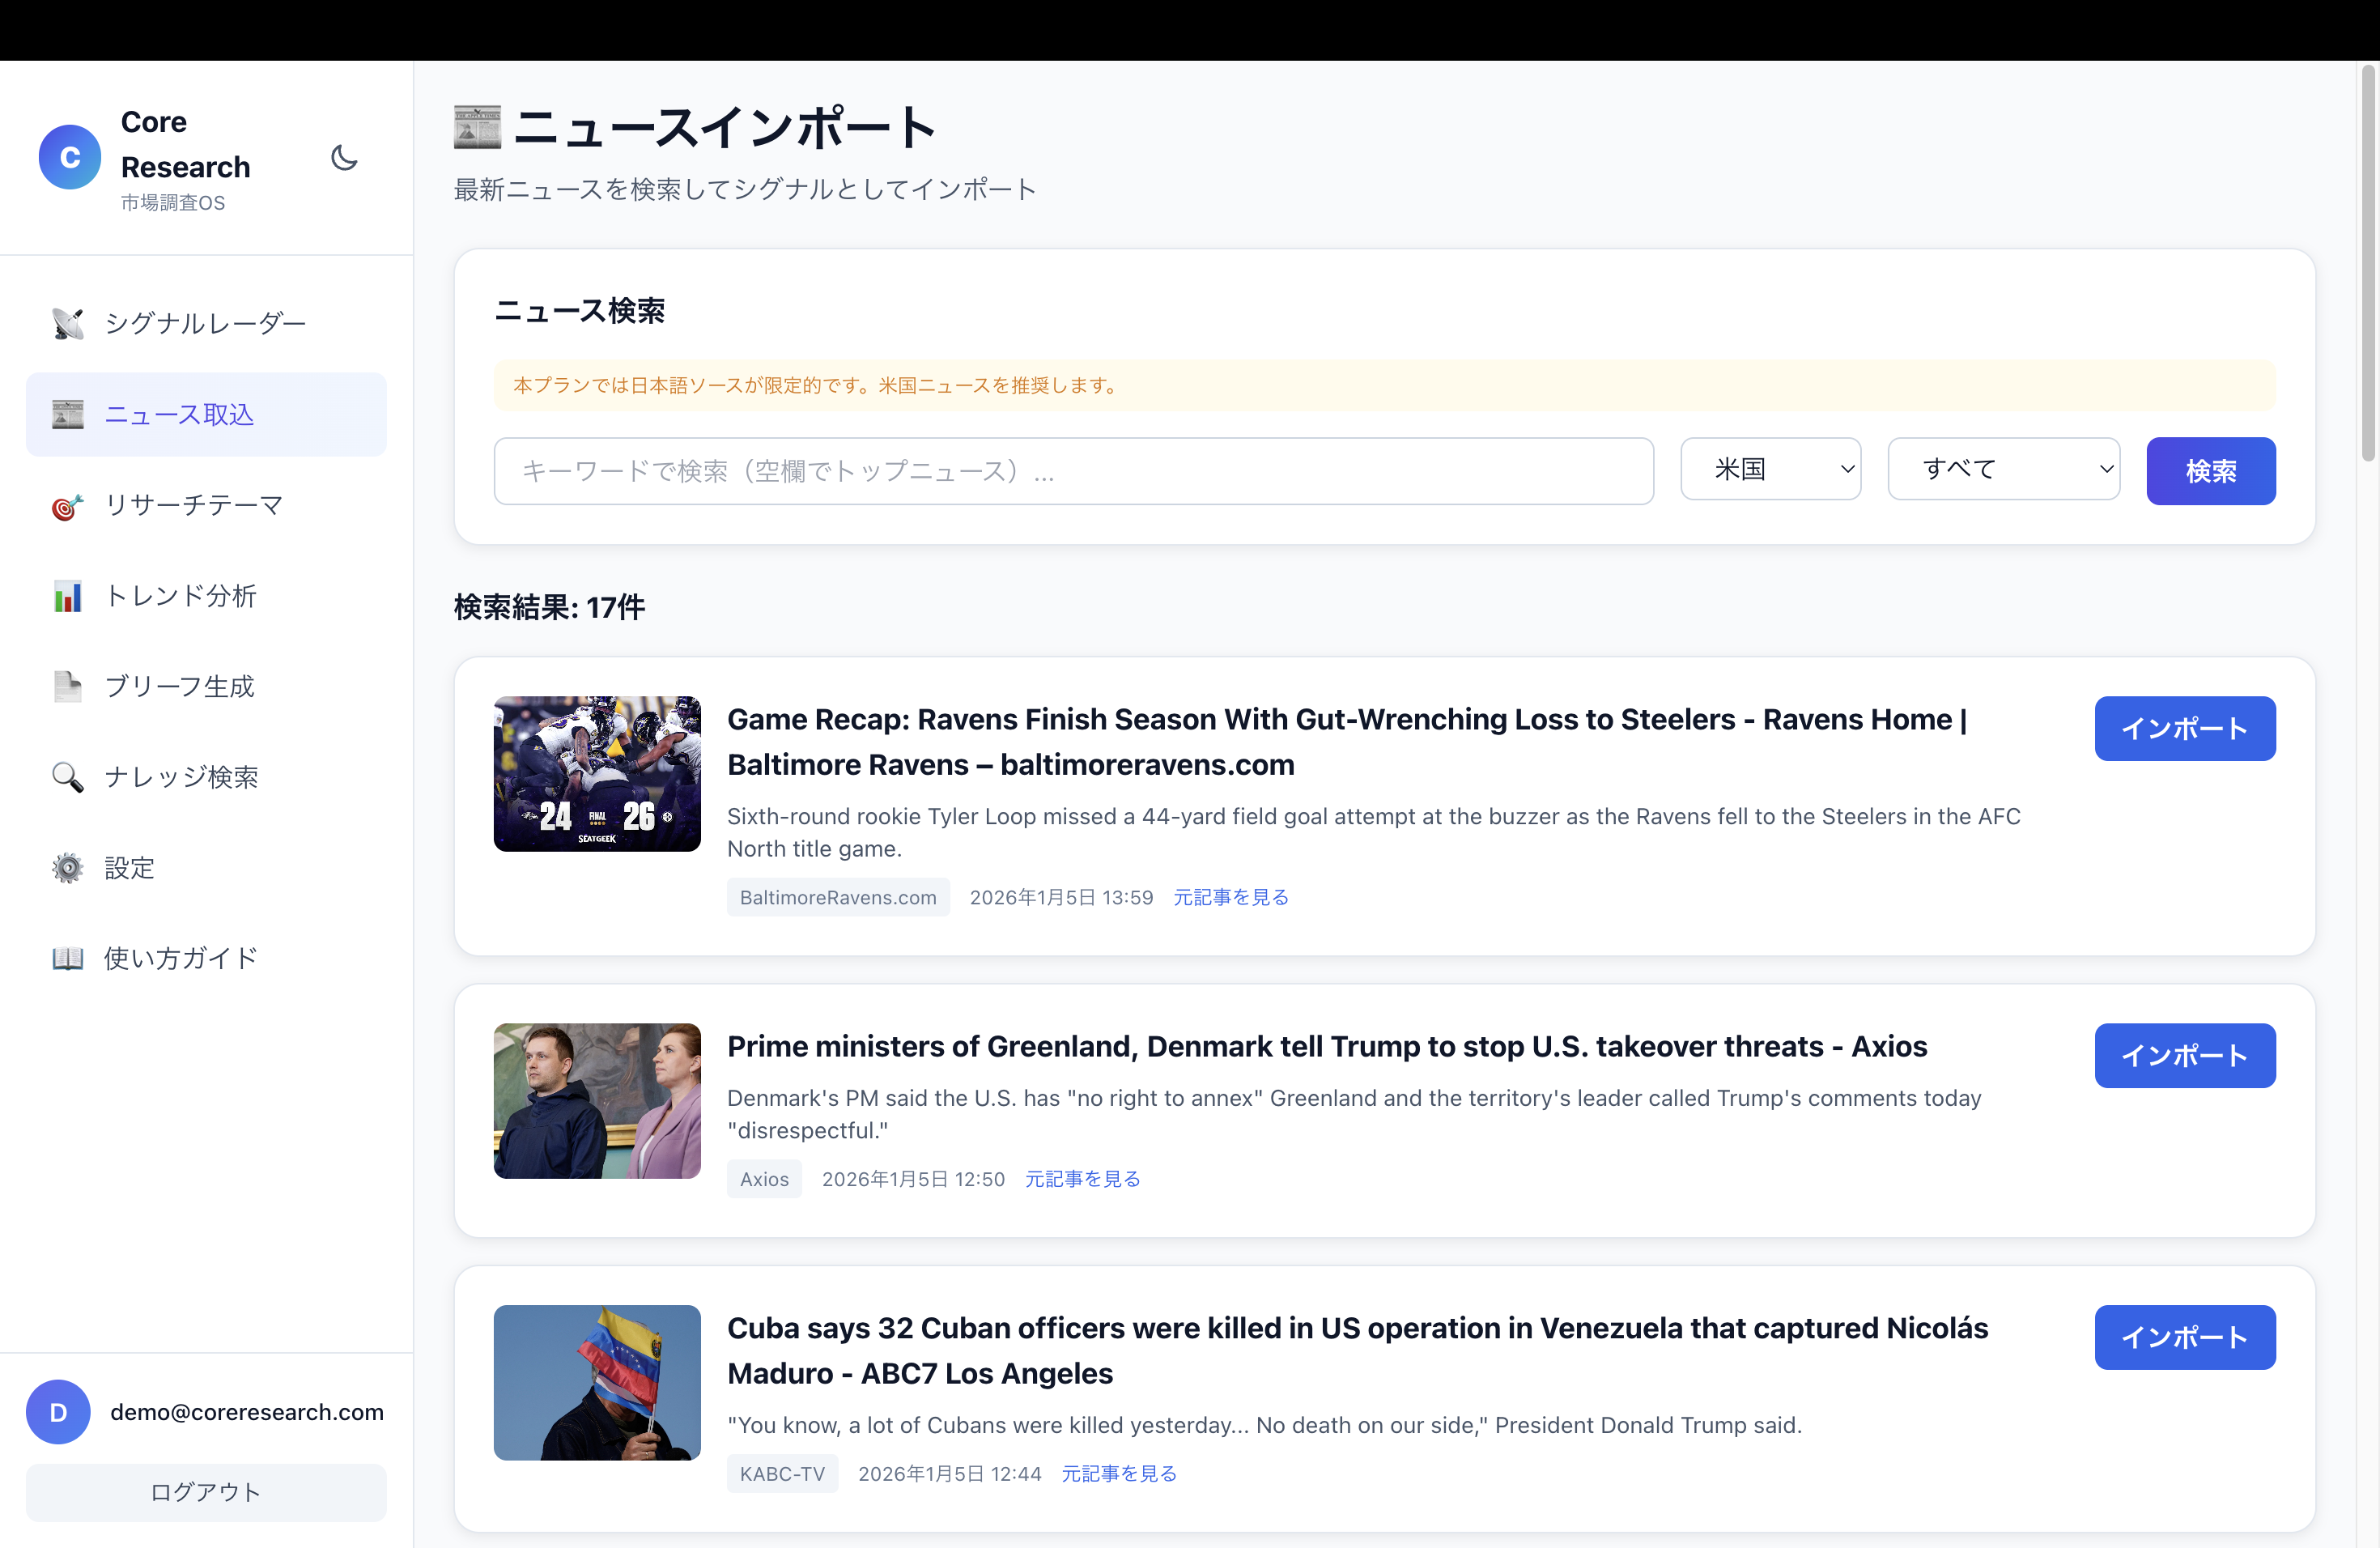Open the 米国 country dropdown

click(x=1770, y=469)
